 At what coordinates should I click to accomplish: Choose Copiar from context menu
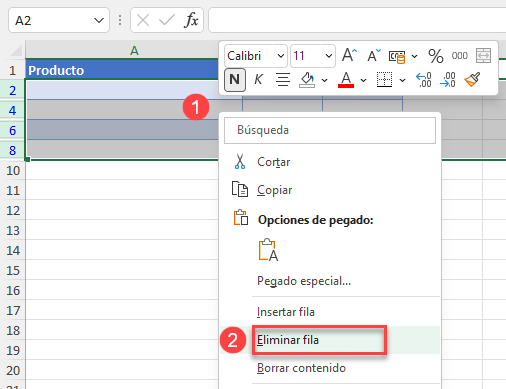point(330,190)
